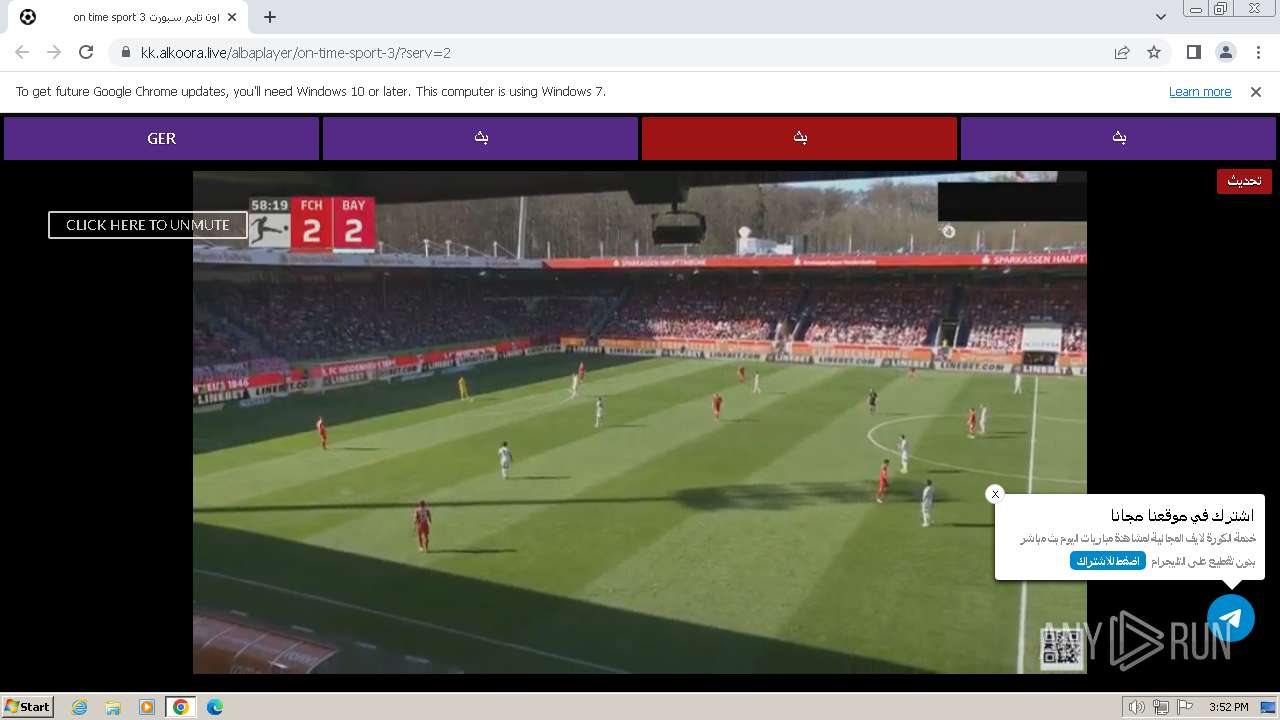Expand the tab search chevron
Screen dimensions: 1280x720
coord(1160,17)
